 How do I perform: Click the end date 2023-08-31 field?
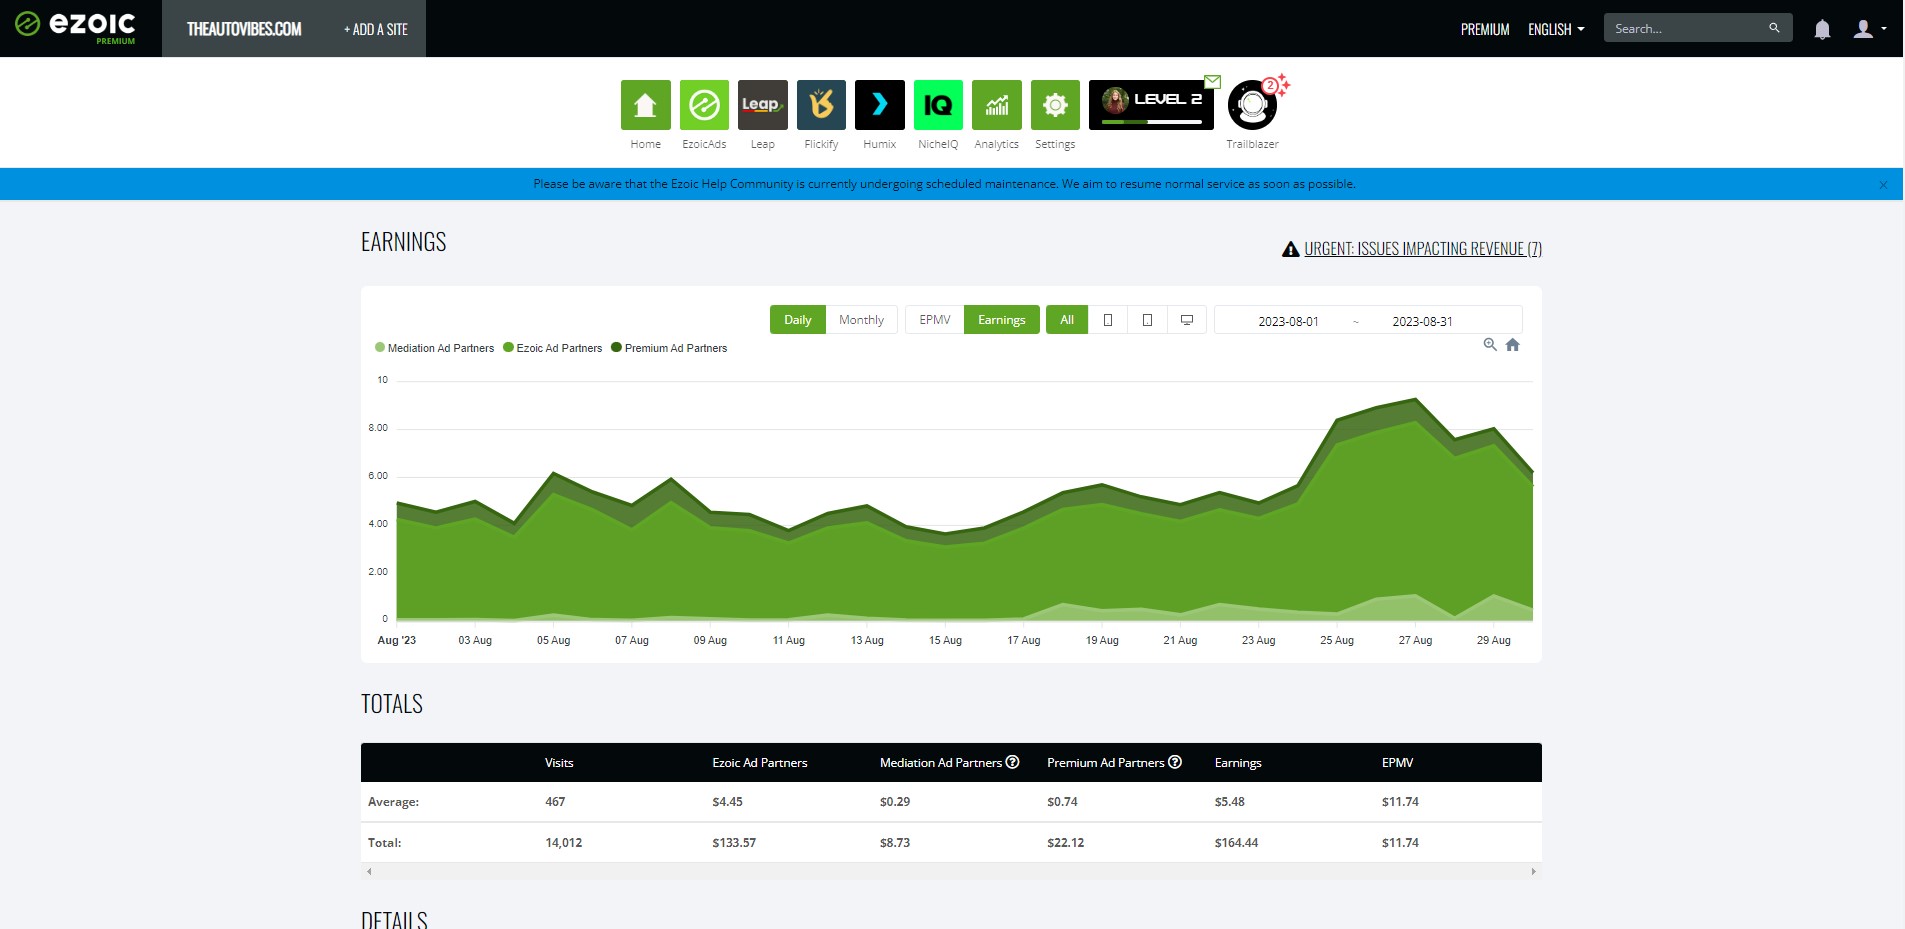point(1422,321)
